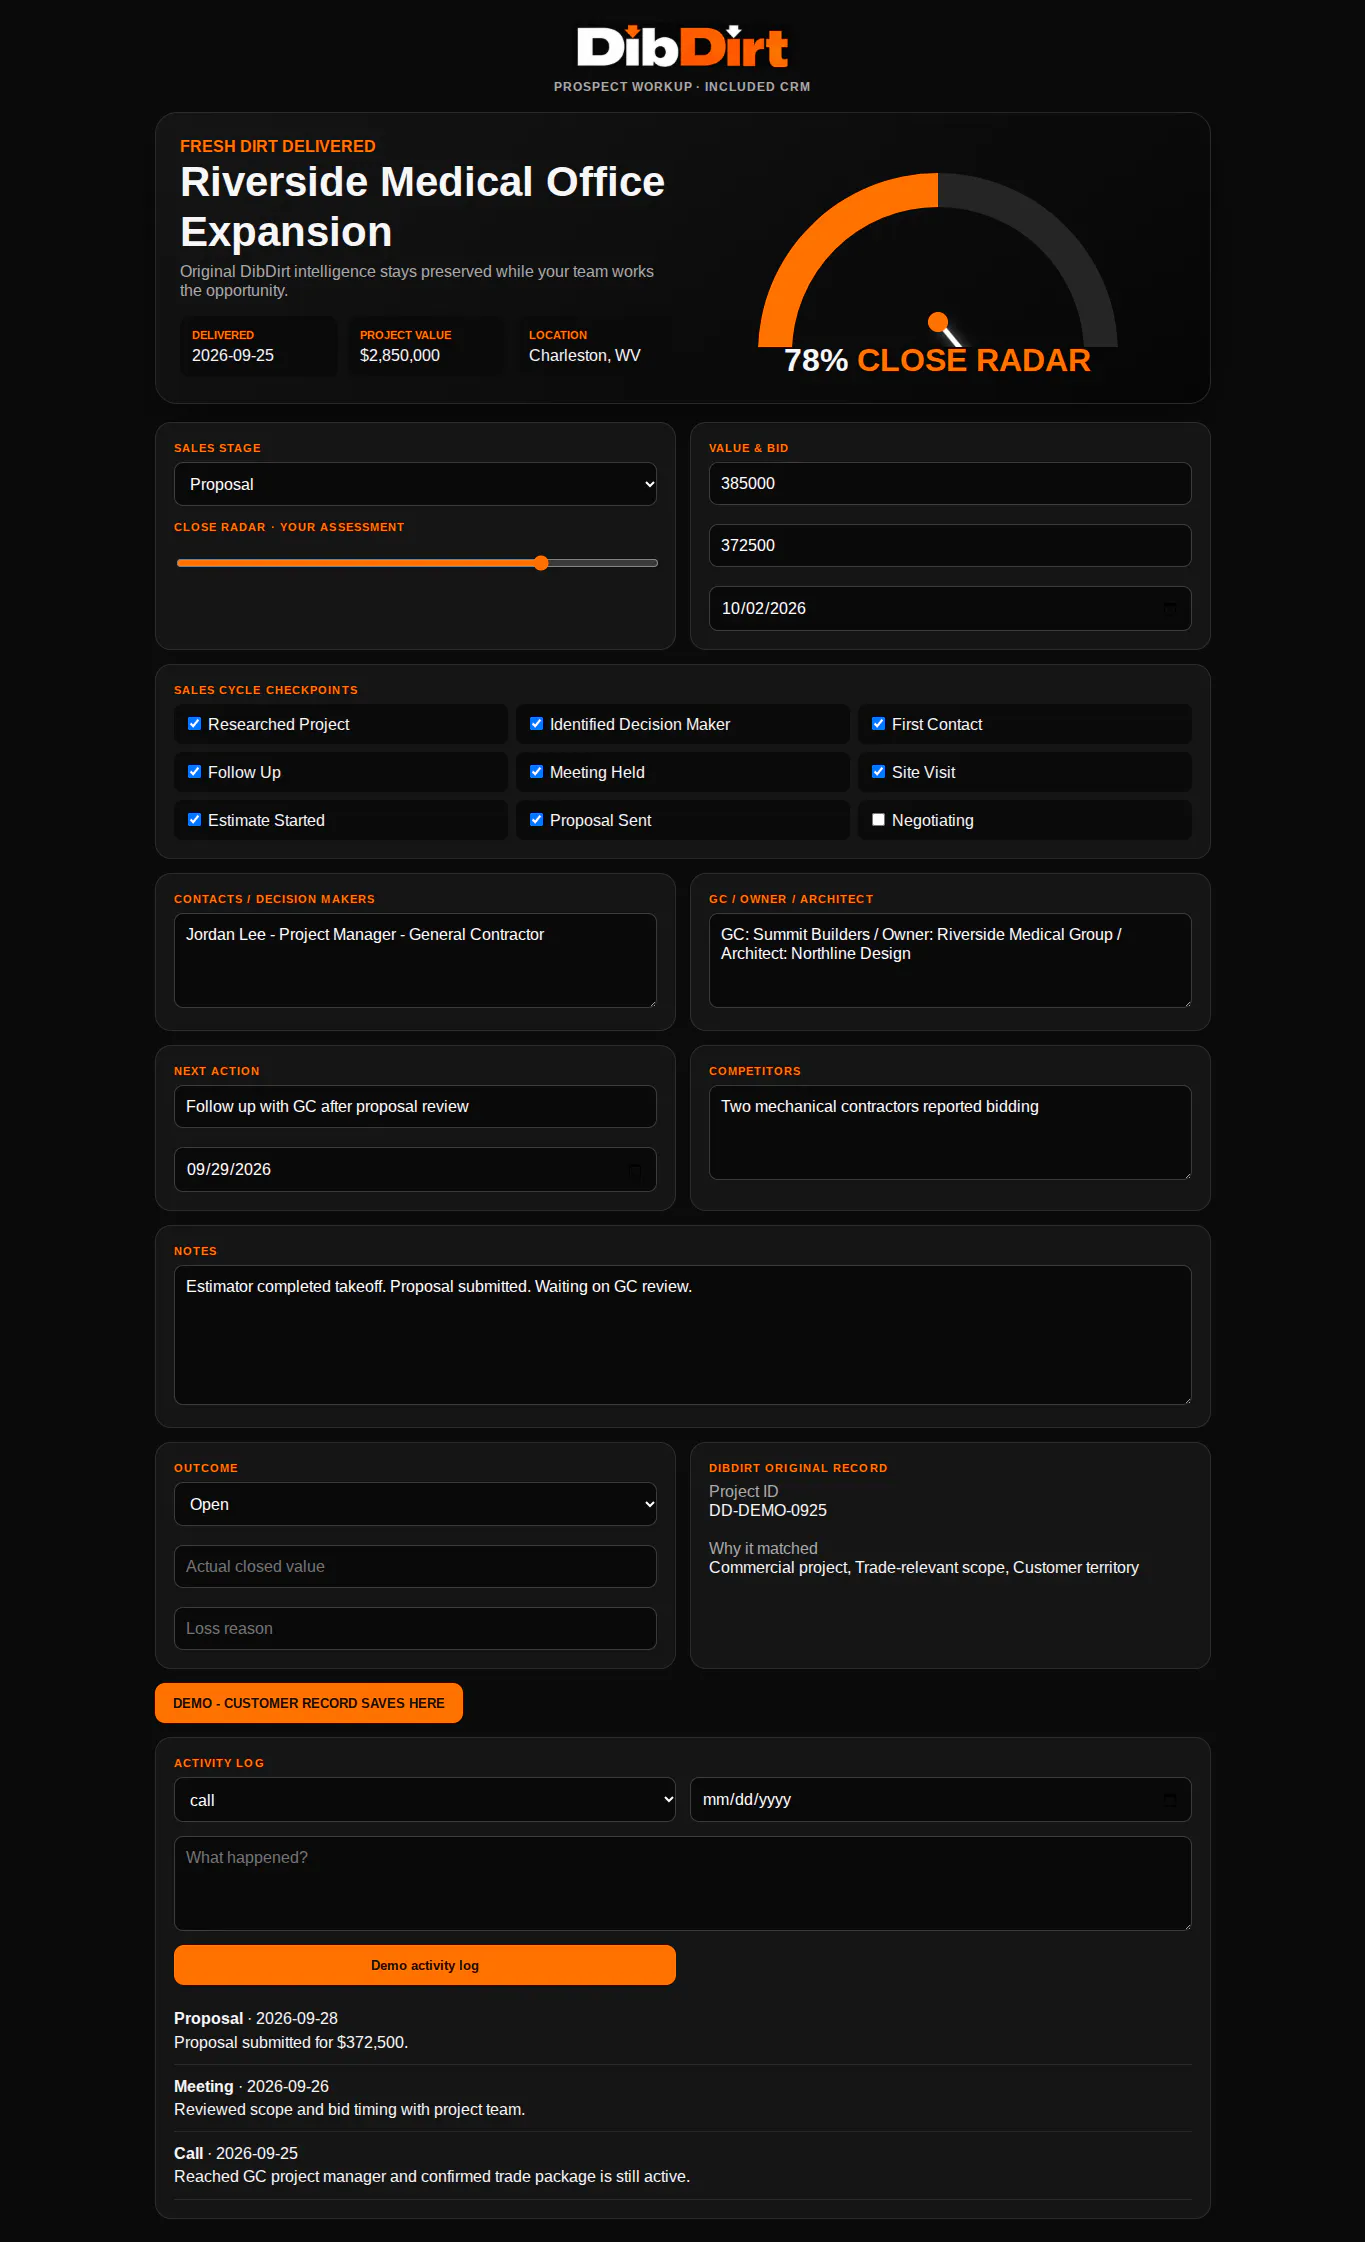Click the bid field containing 372500
Image resolution: width=1365 pixels, height=2242 pixels.
pyautogui.click(x=950, y=546)
